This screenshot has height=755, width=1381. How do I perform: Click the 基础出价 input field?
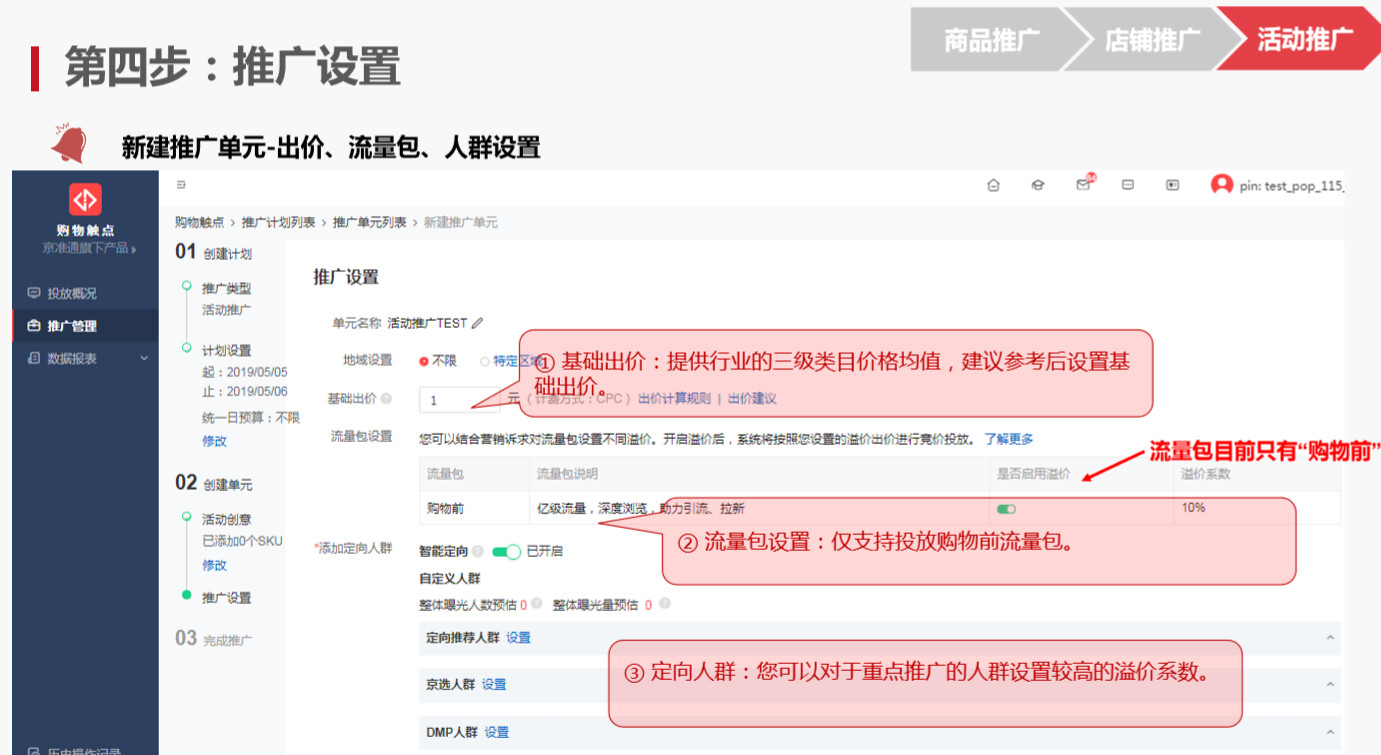pos(458,400)
